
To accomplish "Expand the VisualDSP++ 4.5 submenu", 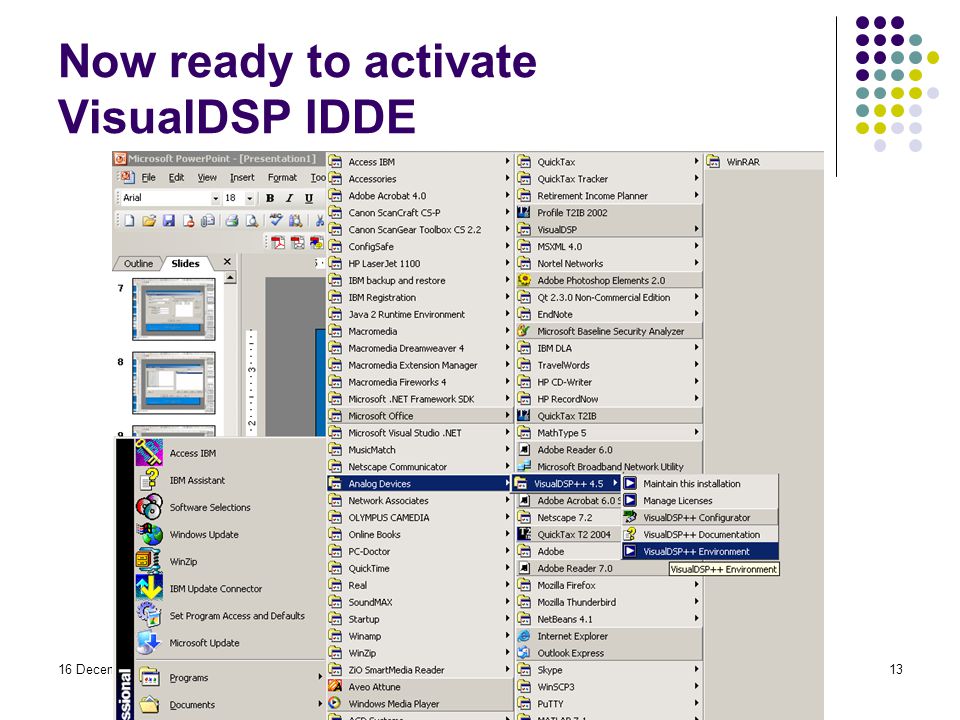I will click(x=567, y=484).
